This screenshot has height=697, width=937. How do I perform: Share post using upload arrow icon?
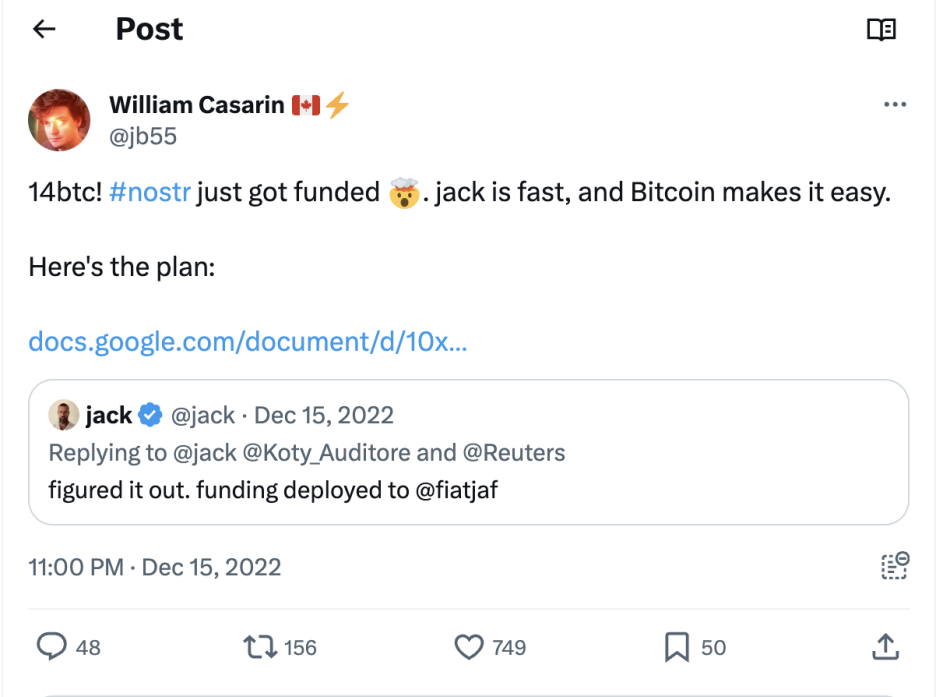pos(886,647)
